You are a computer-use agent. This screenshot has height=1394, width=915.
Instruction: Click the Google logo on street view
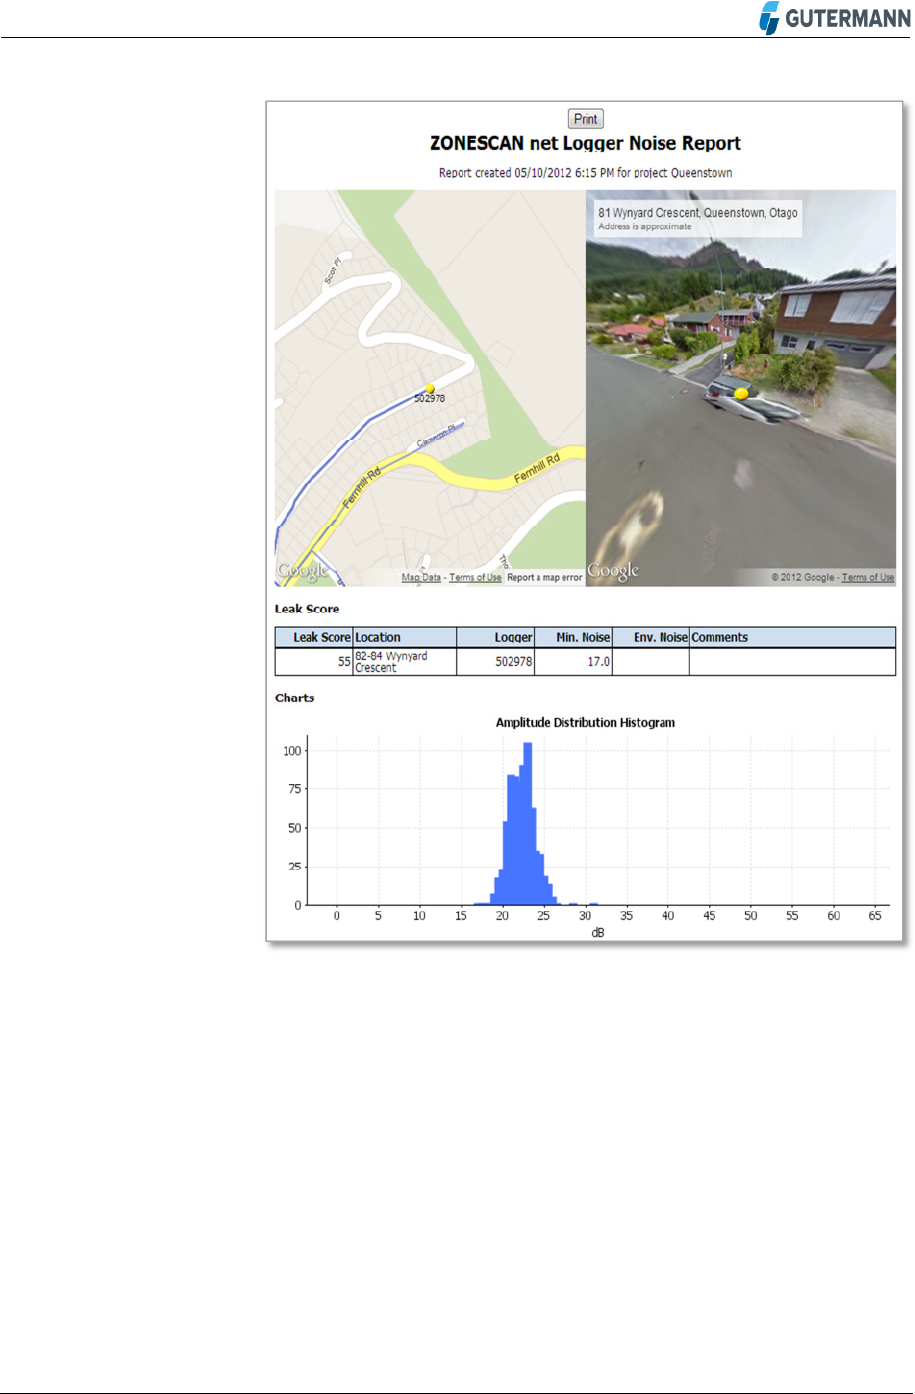click(613, 571)
